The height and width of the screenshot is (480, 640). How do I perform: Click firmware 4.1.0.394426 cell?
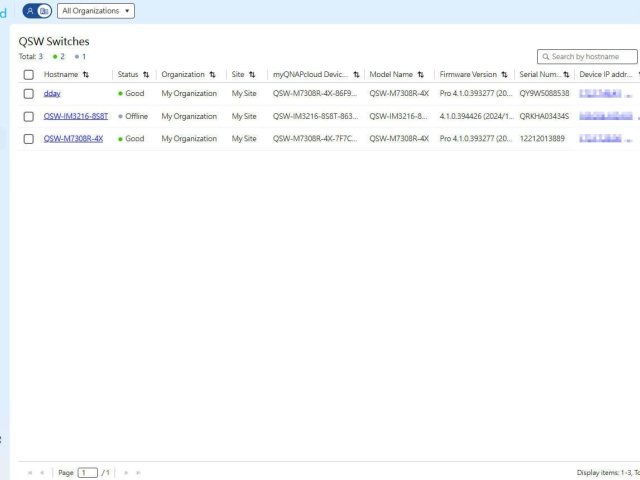[x=476, y=116]
